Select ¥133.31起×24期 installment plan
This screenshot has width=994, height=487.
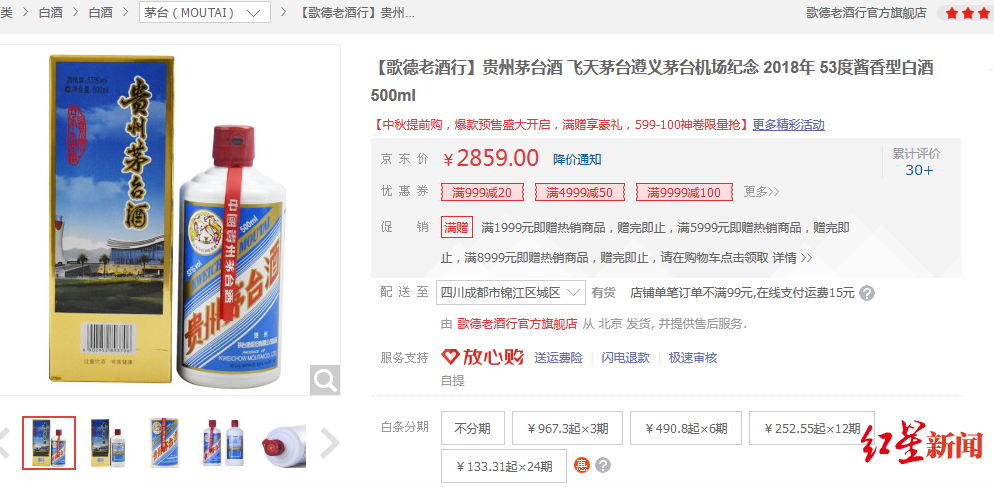pyautogui.click(x=504, y=467)
